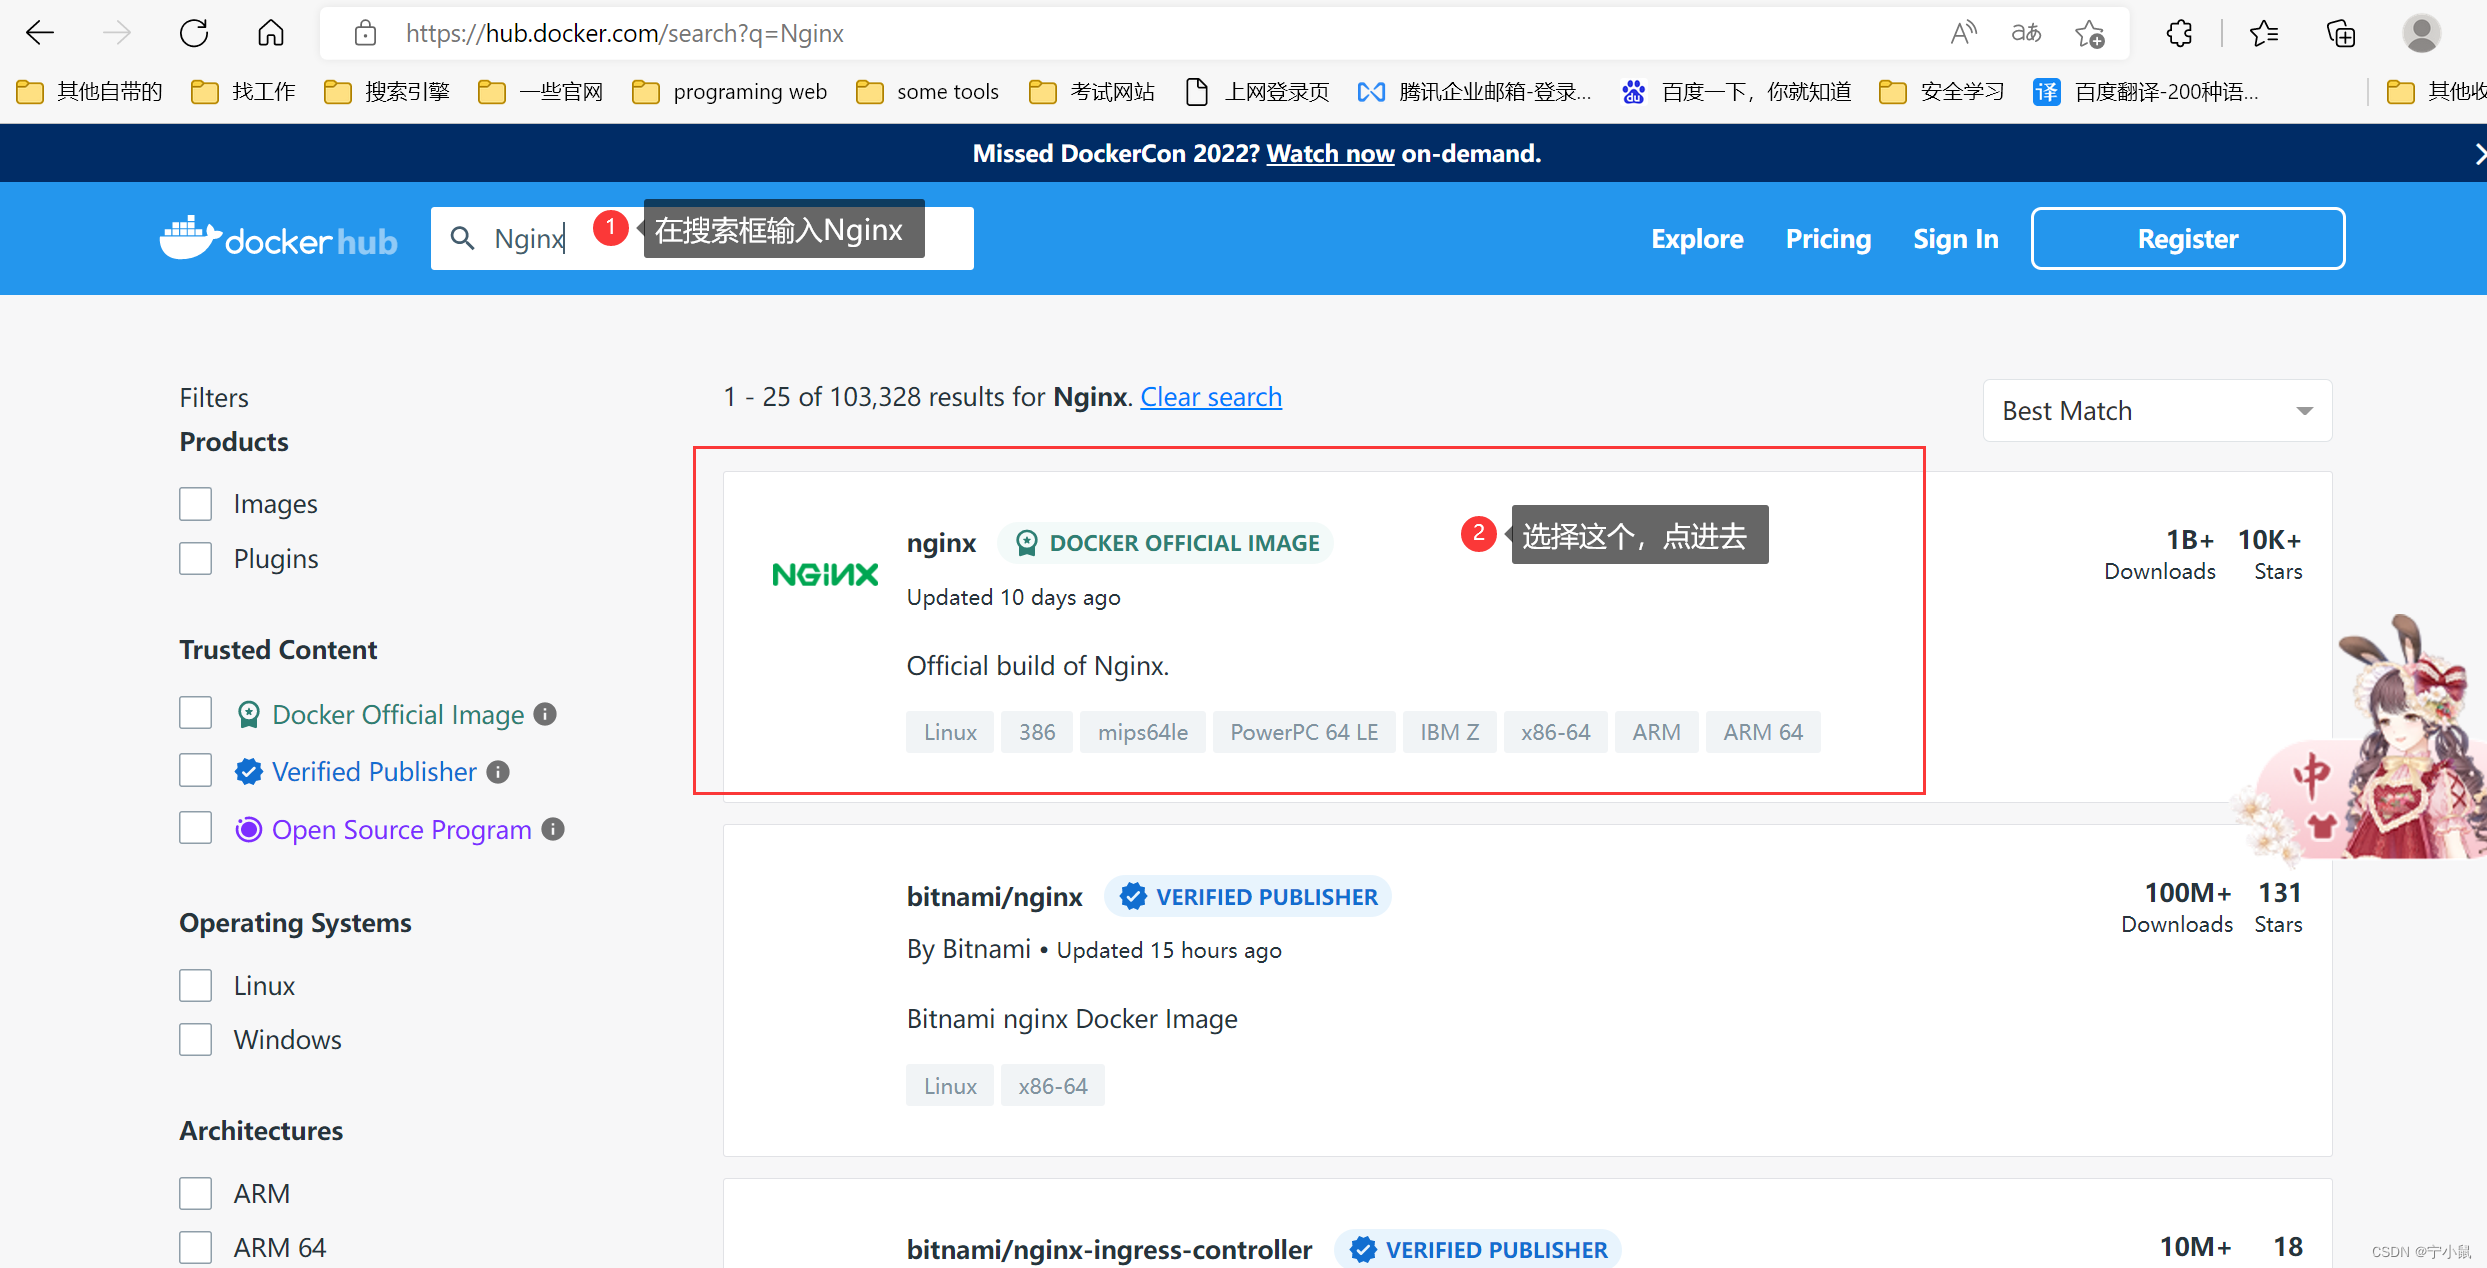Click the Pricing menu navigation item

[x=1826, y=239]
